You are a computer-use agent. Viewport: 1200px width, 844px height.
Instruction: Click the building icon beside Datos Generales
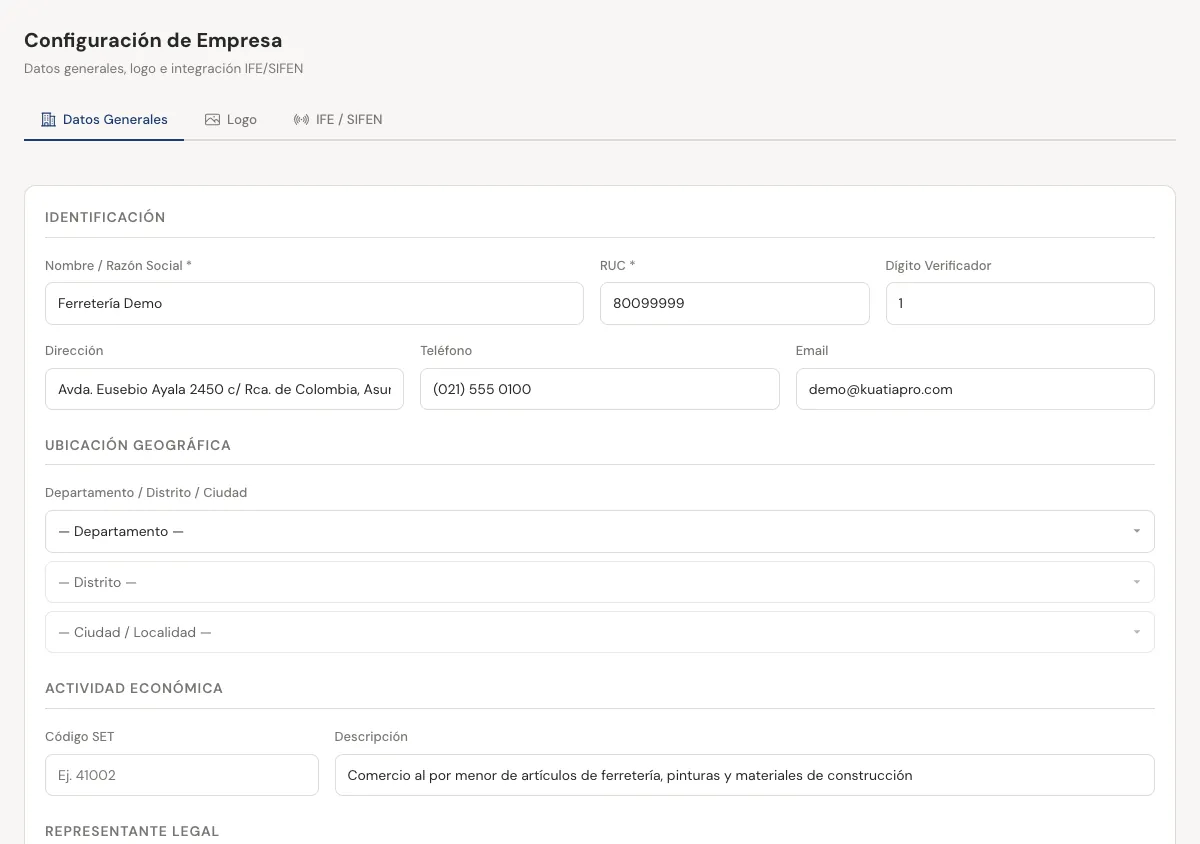pyautogui.click(x=48, y=119)
